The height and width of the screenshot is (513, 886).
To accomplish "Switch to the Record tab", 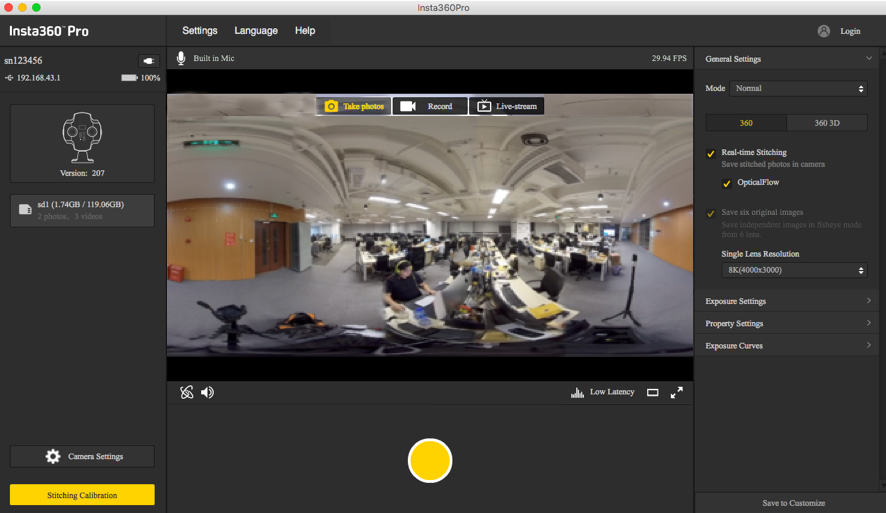I will (431, 106).
